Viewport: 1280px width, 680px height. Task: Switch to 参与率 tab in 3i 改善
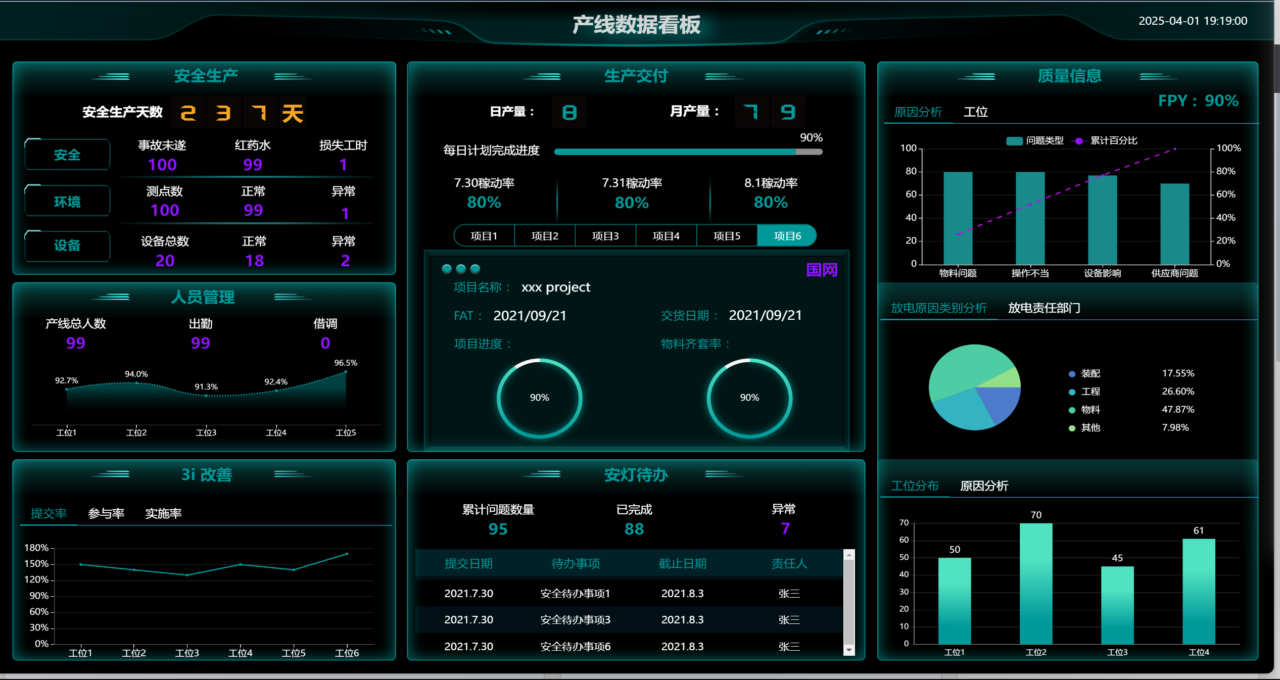[106, 514]
